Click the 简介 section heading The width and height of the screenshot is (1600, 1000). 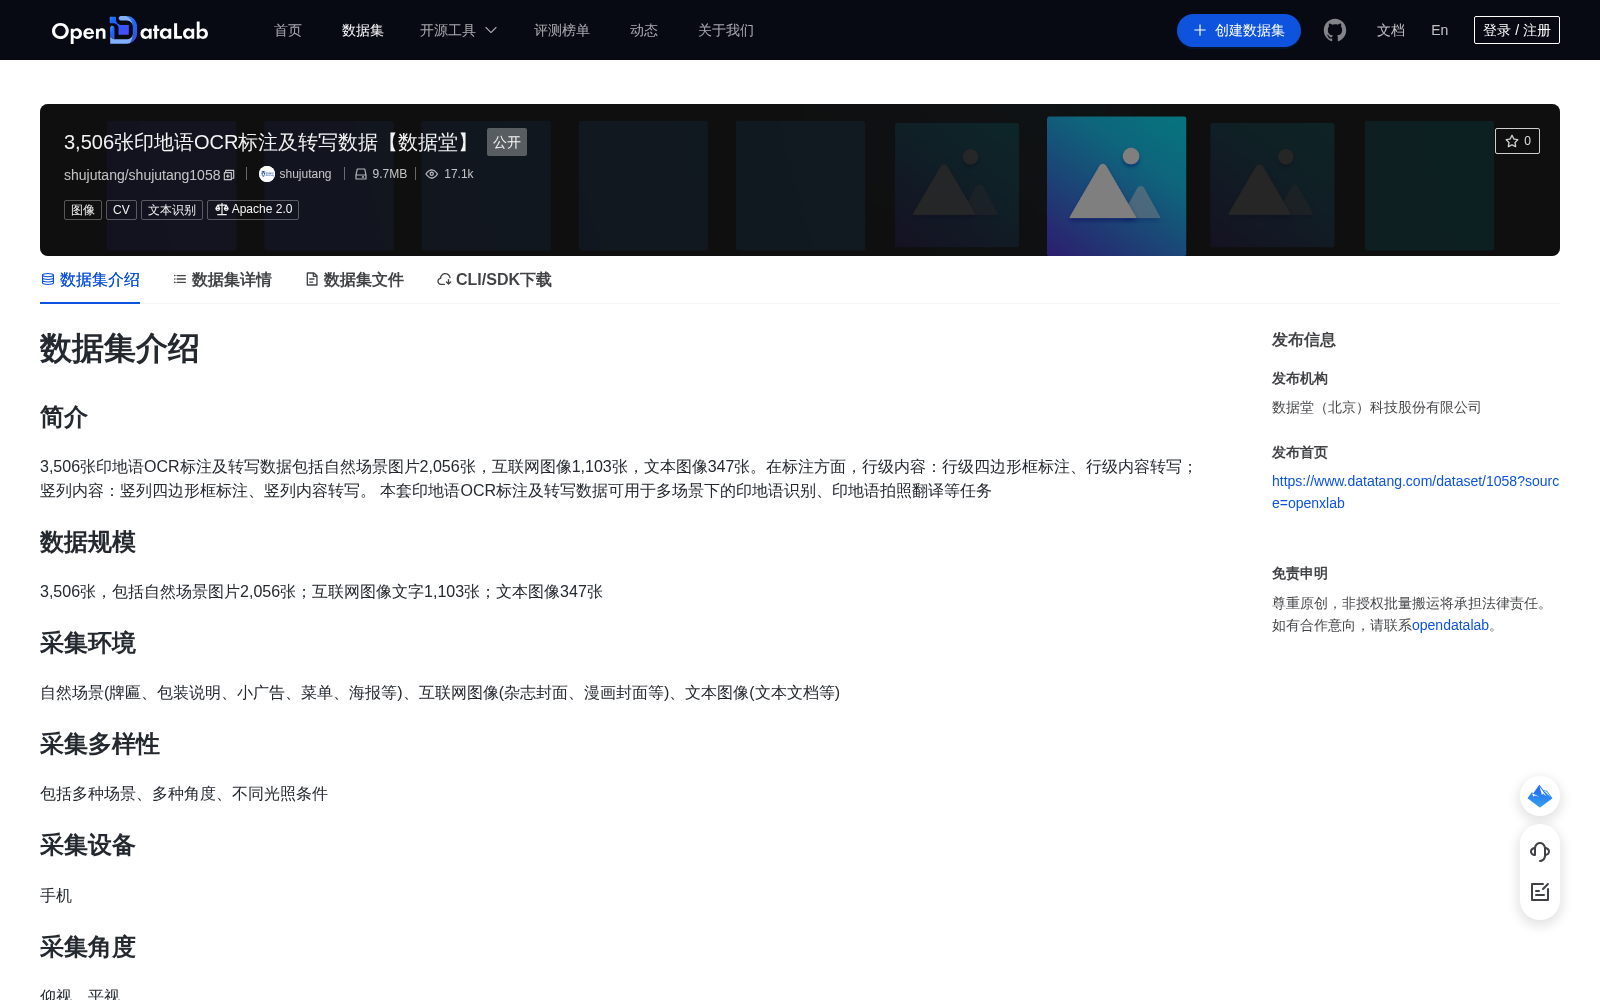[x=64, y=417]
